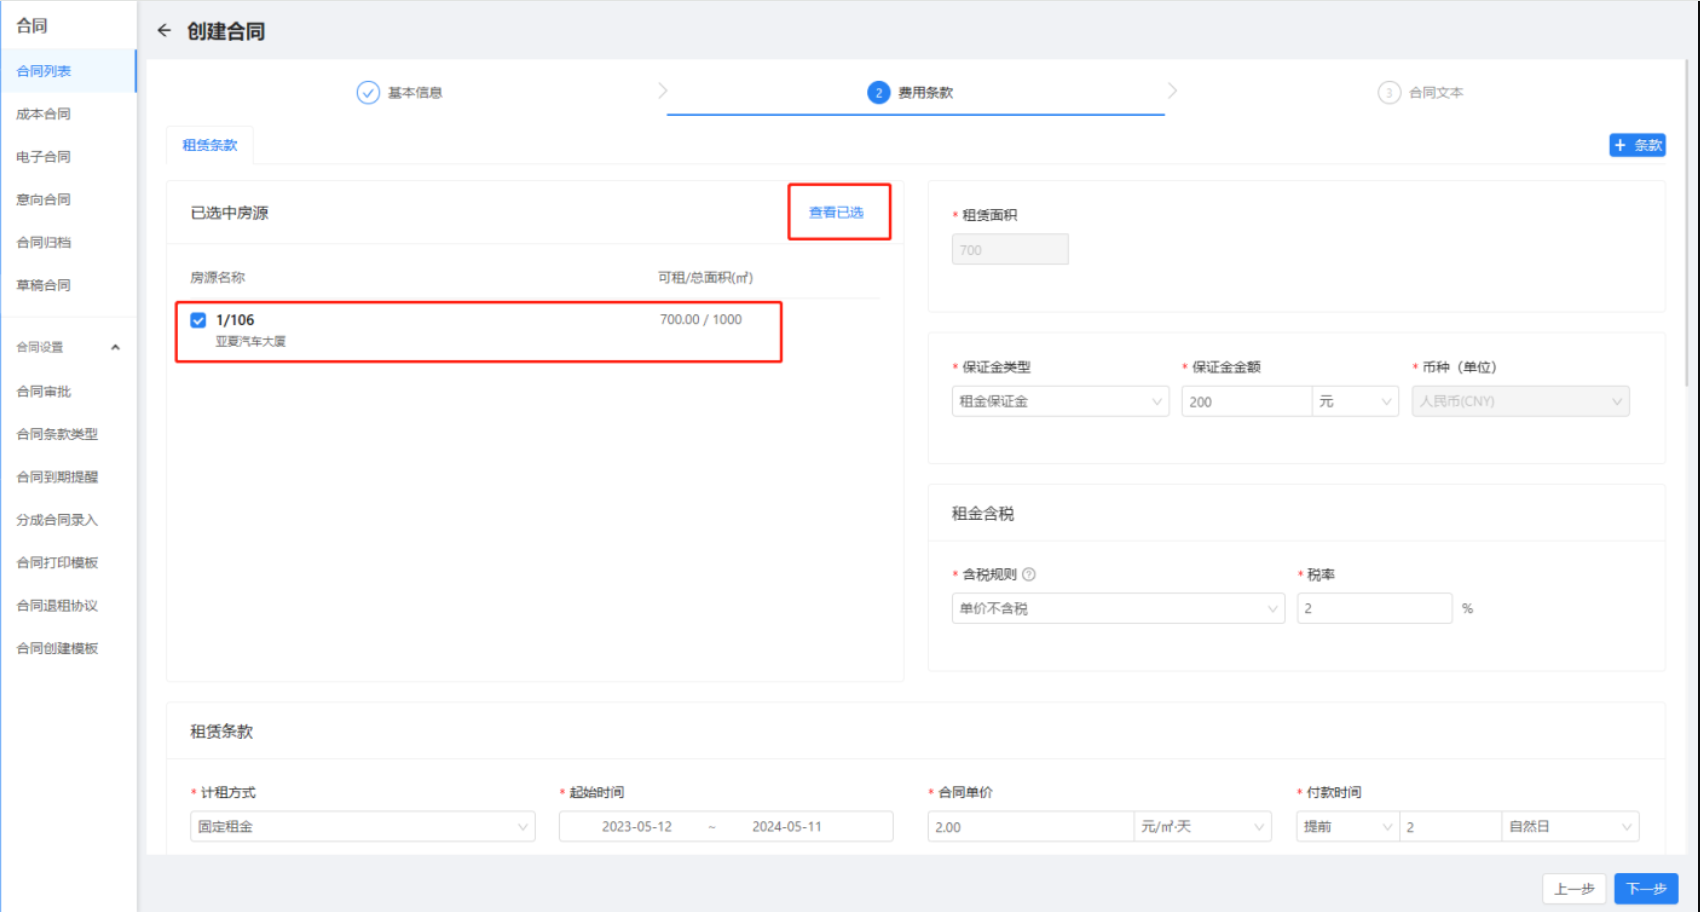Click the 基本信息 step checkmark icon

[x=368, y=93]
